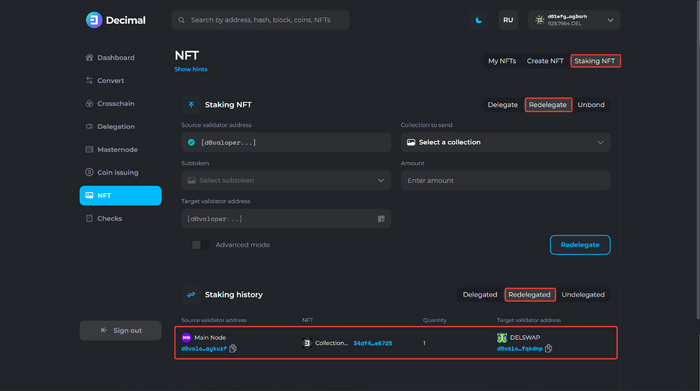Open Convert in sidebar

(110, 80)
